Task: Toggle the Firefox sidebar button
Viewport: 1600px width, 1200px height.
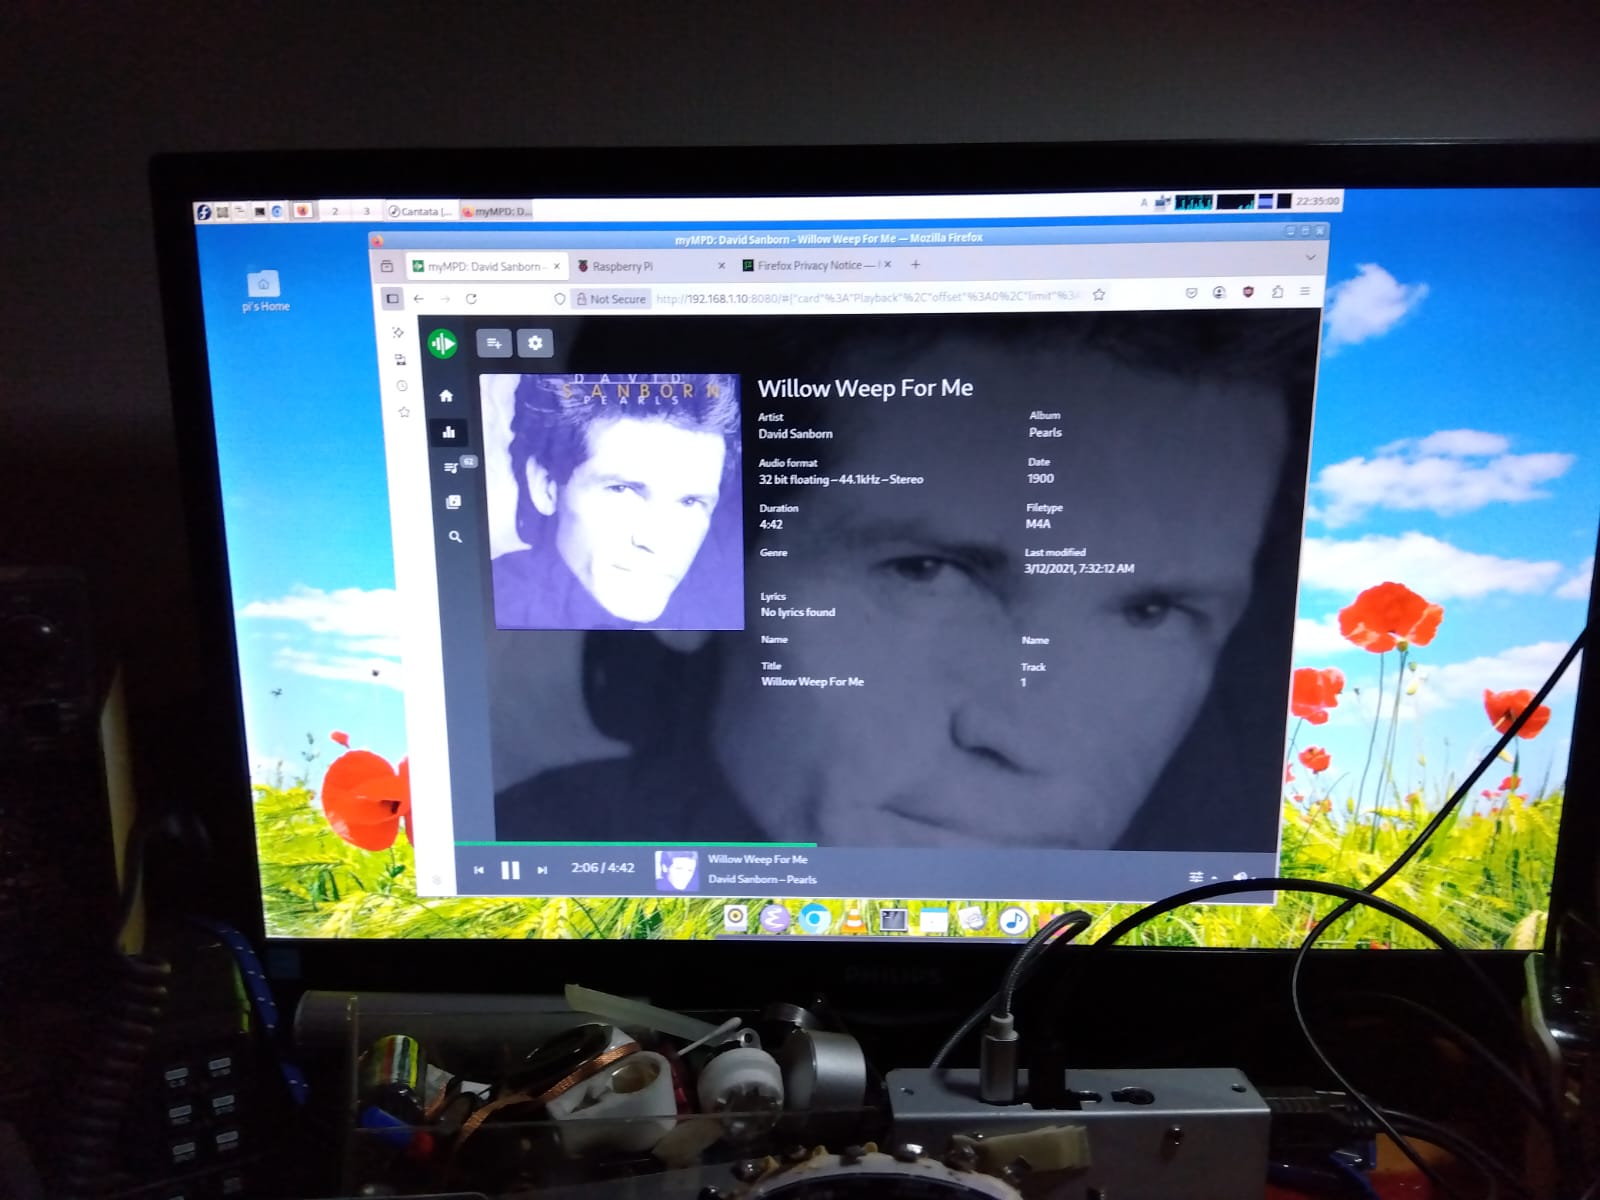Action: point(393,298)
